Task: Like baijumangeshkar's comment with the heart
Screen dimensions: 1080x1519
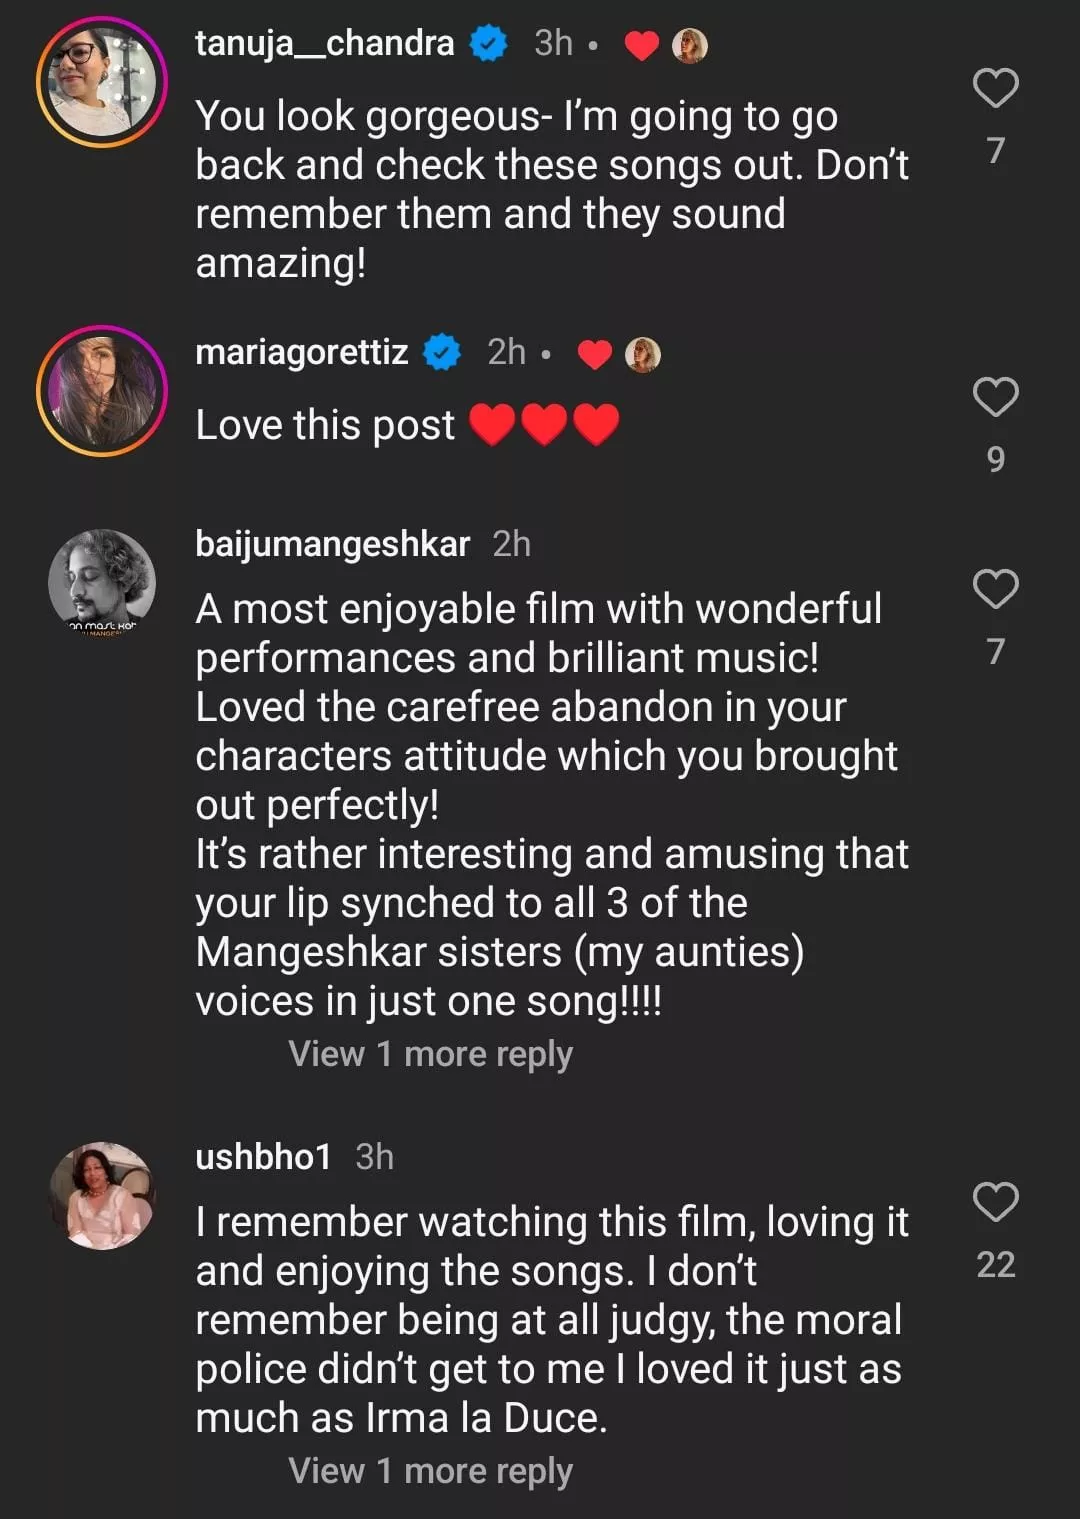Action: (x=995, y=589)
